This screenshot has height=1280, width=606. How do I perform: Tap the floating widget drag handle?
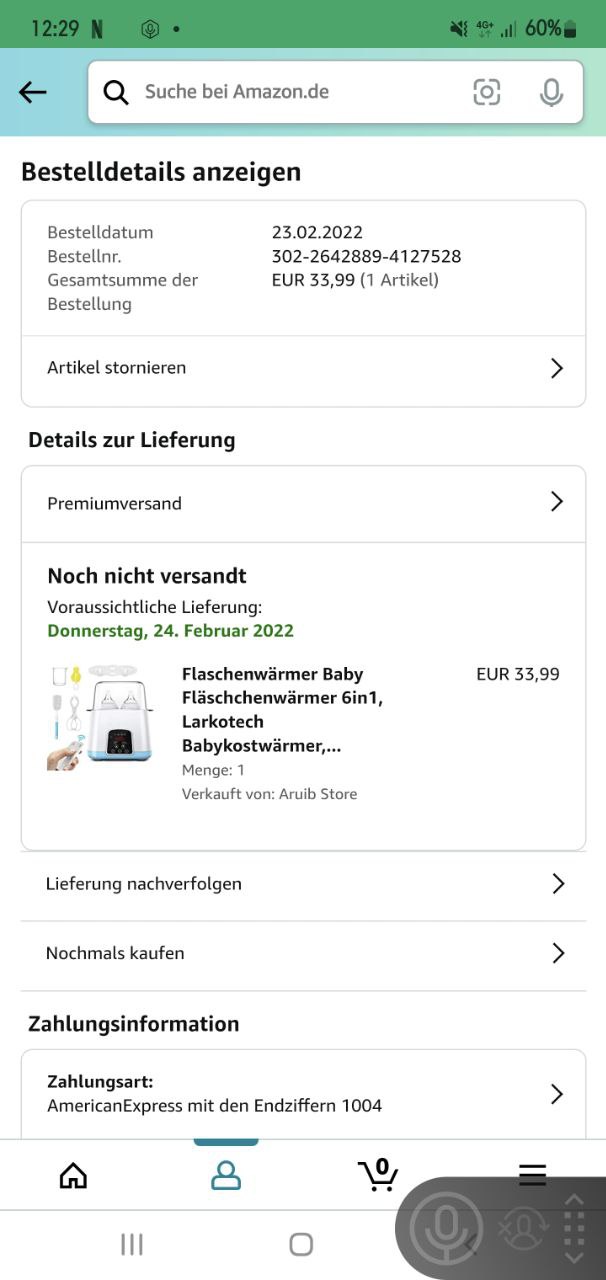[574, 1228]
